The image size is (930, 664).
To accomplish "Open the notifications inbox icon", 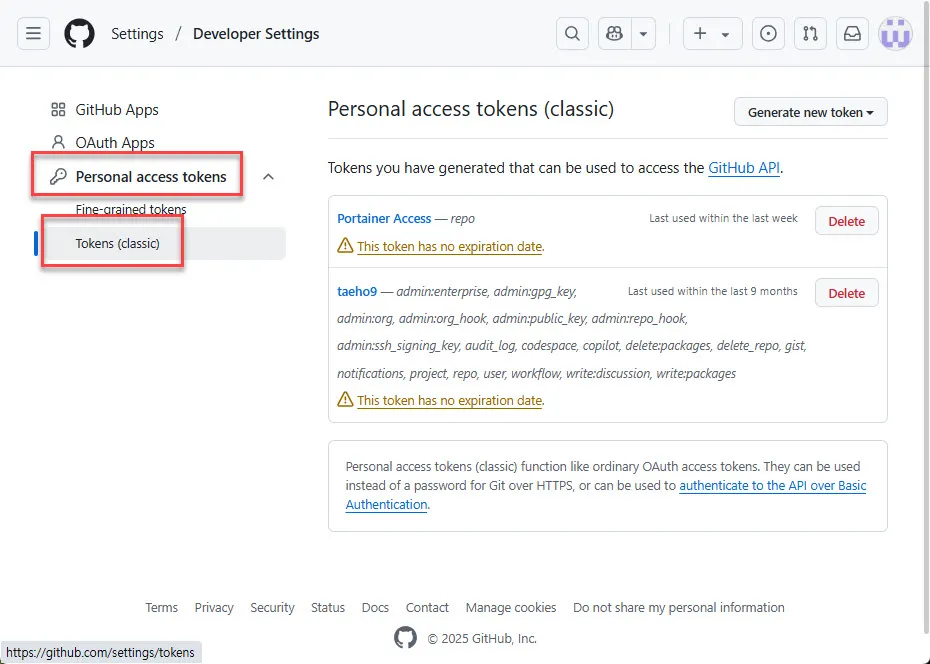I will tap(852, 33).
